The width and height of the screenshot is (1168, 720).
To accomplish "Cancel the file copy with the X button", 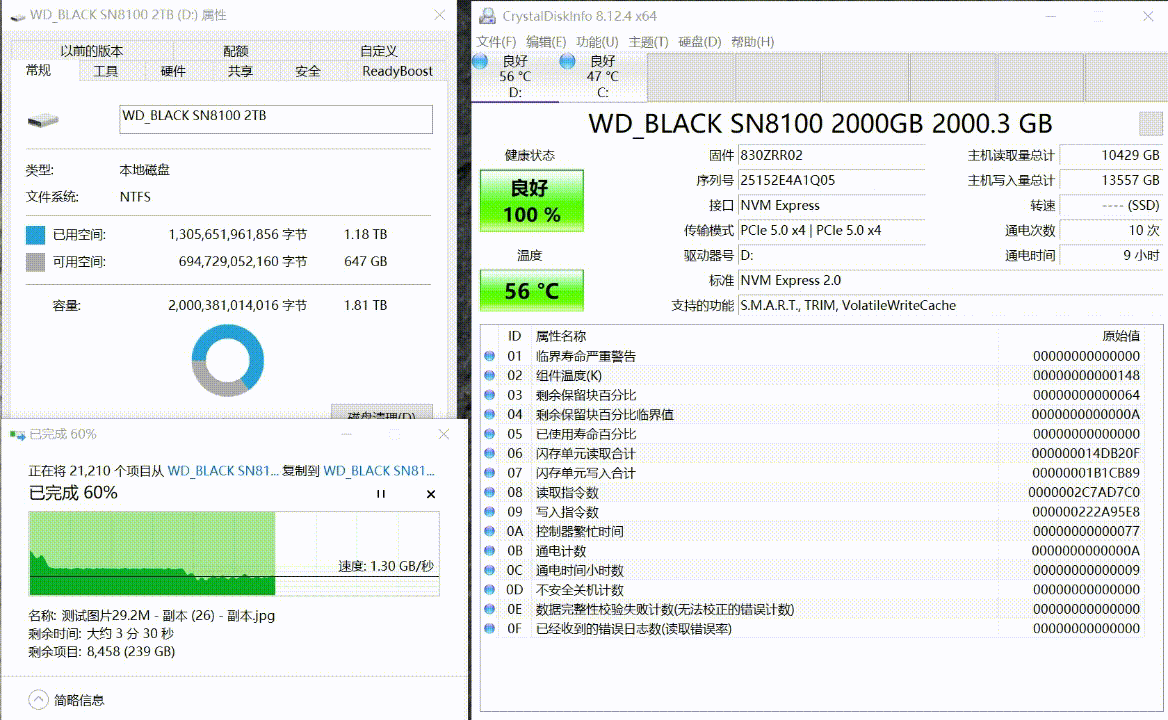I will pyautogui.click(x=431, y=494).
